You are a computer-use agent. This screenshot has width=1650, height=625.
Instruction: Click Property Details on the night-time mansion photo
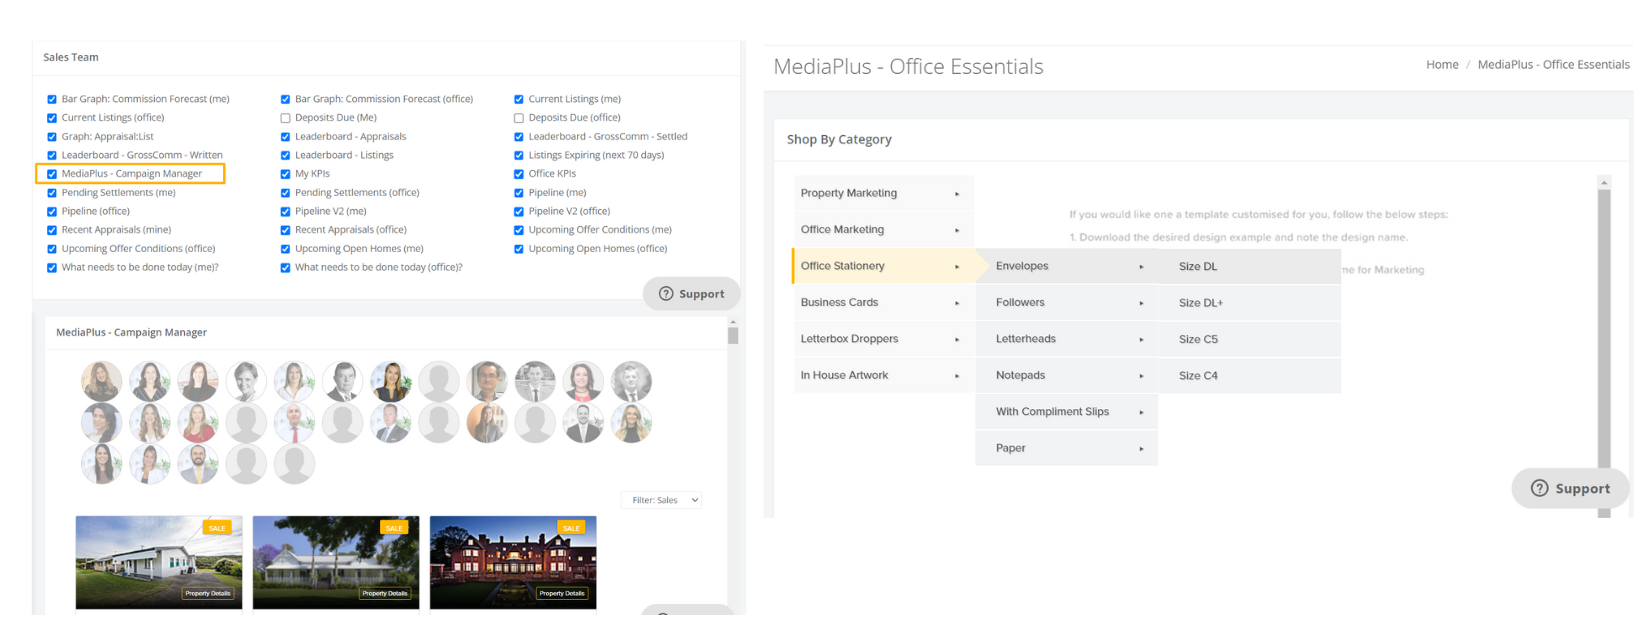coord(562,593)
